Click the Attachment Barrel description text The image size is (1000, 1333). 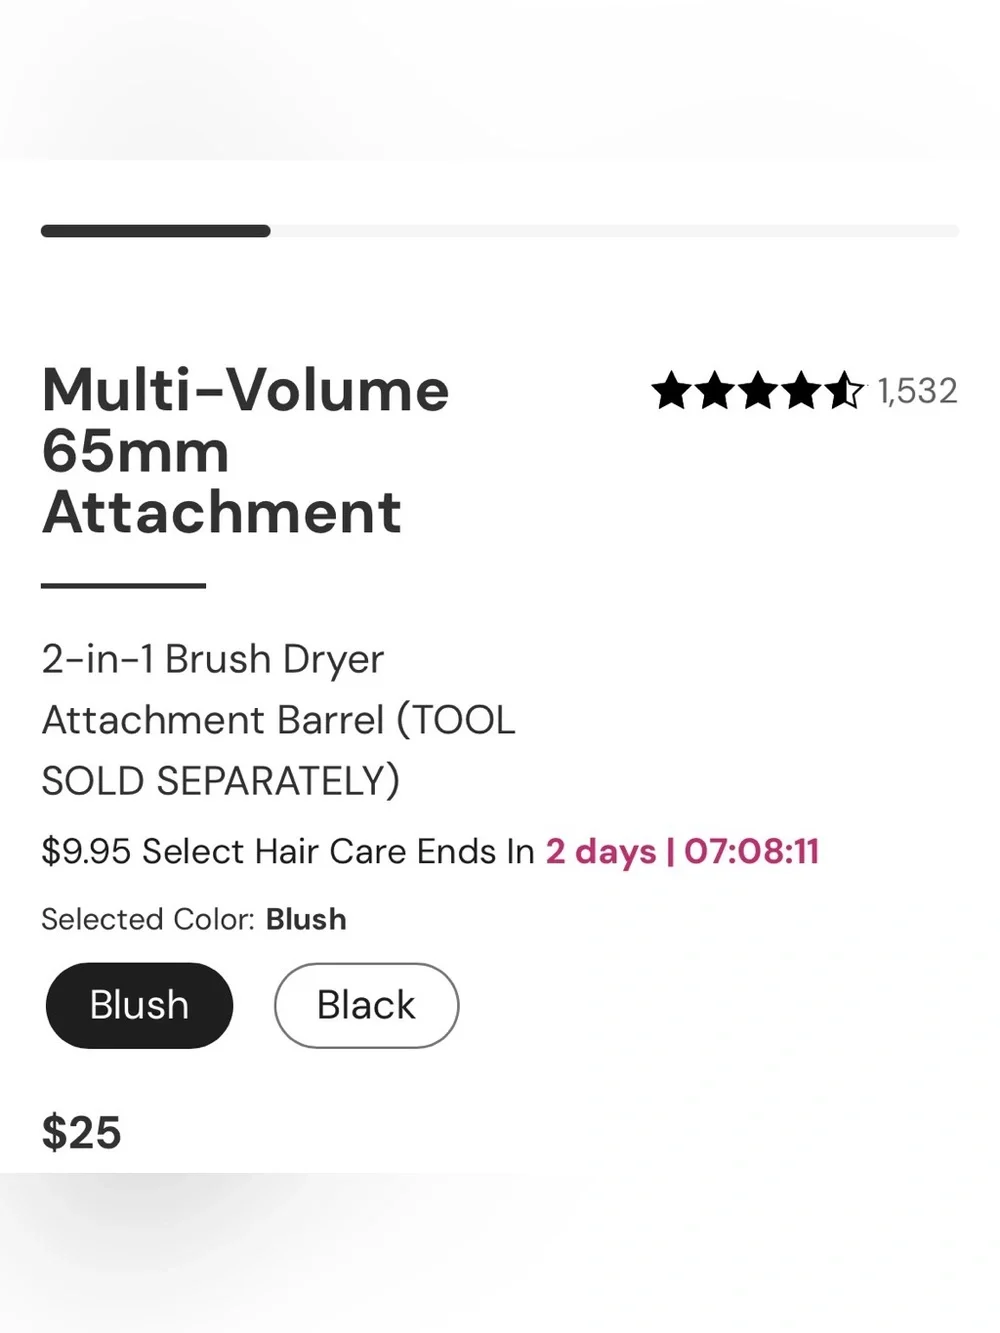click(213, 720)
